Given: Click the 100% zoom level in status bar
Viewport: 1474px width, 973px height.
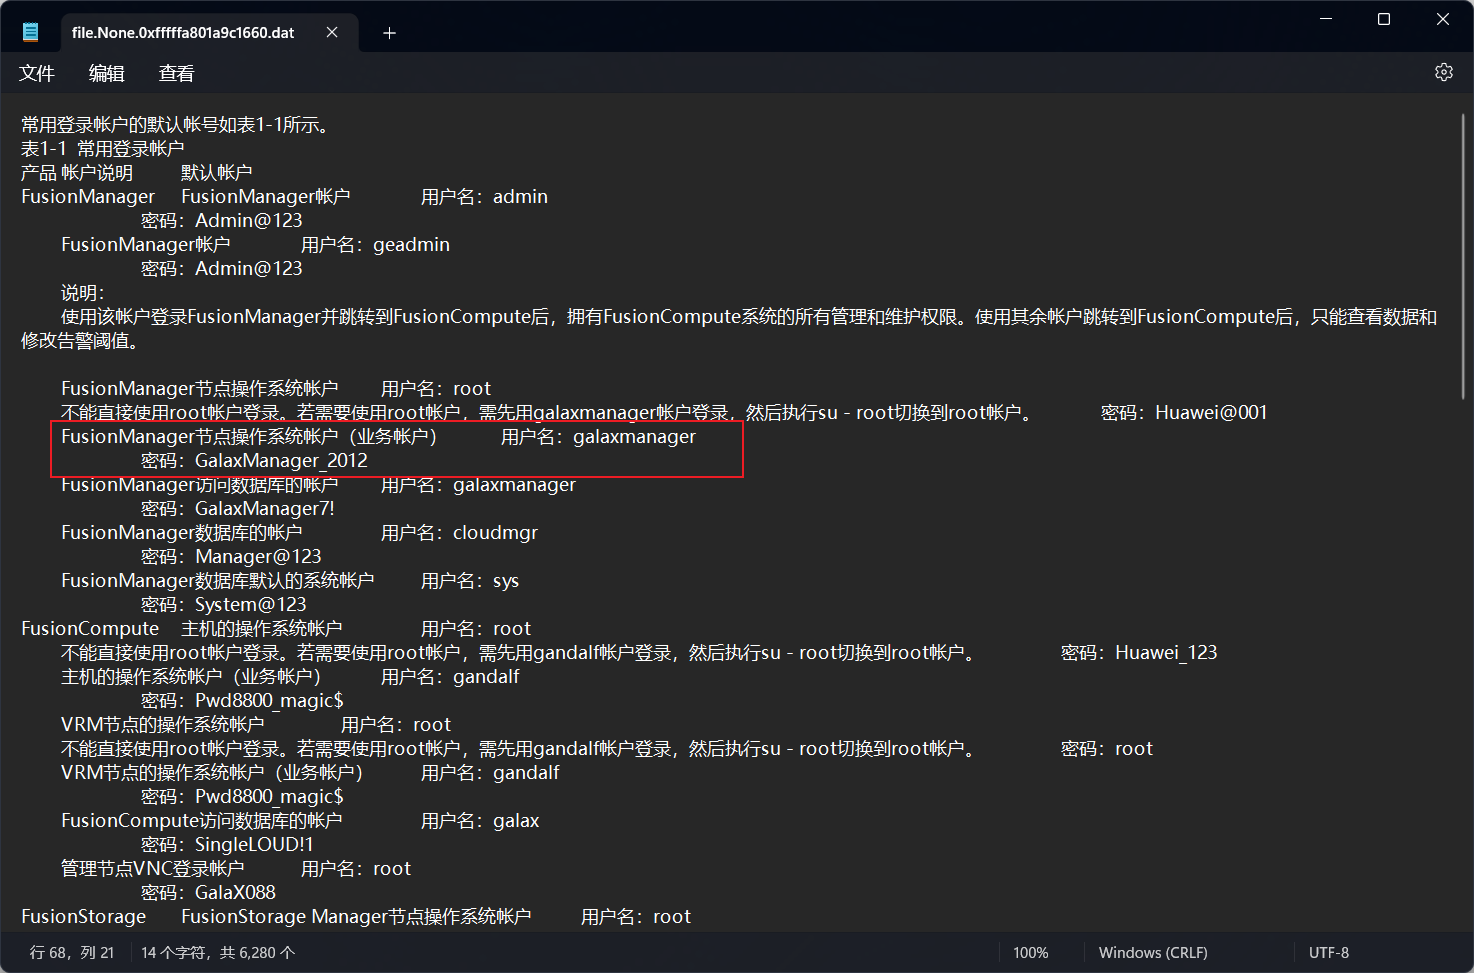Looking at the screenshot, I should (x=1031, y=953).
